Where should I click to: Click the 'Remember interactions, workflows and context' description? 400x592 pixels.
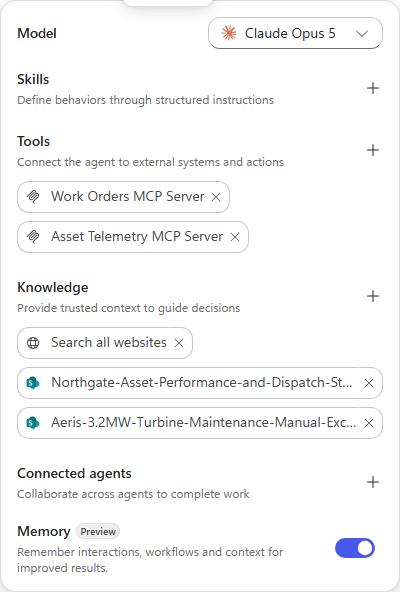click(150, 560)
